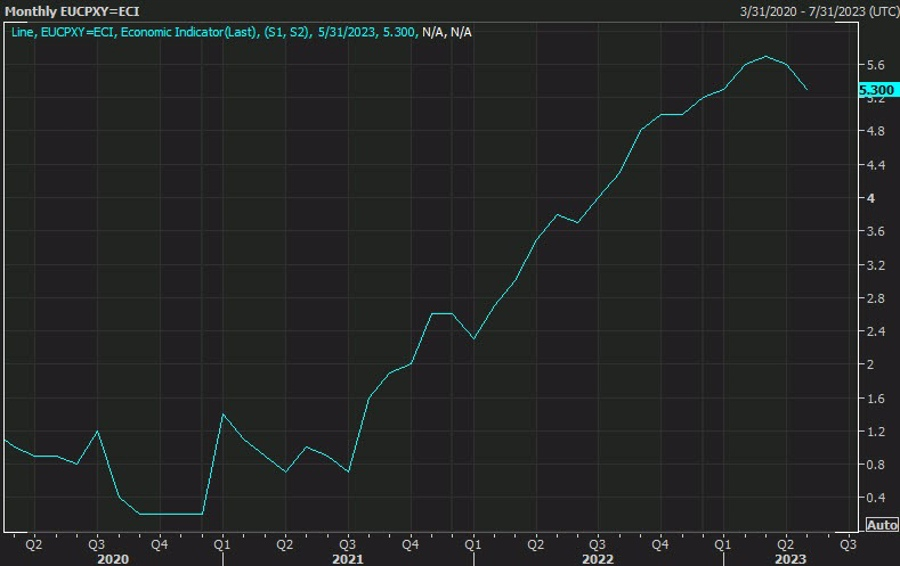Click the 5.6 label on the value axis
This screenshot has height=566, width=900.
pyautogui.click(x=876, y=65)
